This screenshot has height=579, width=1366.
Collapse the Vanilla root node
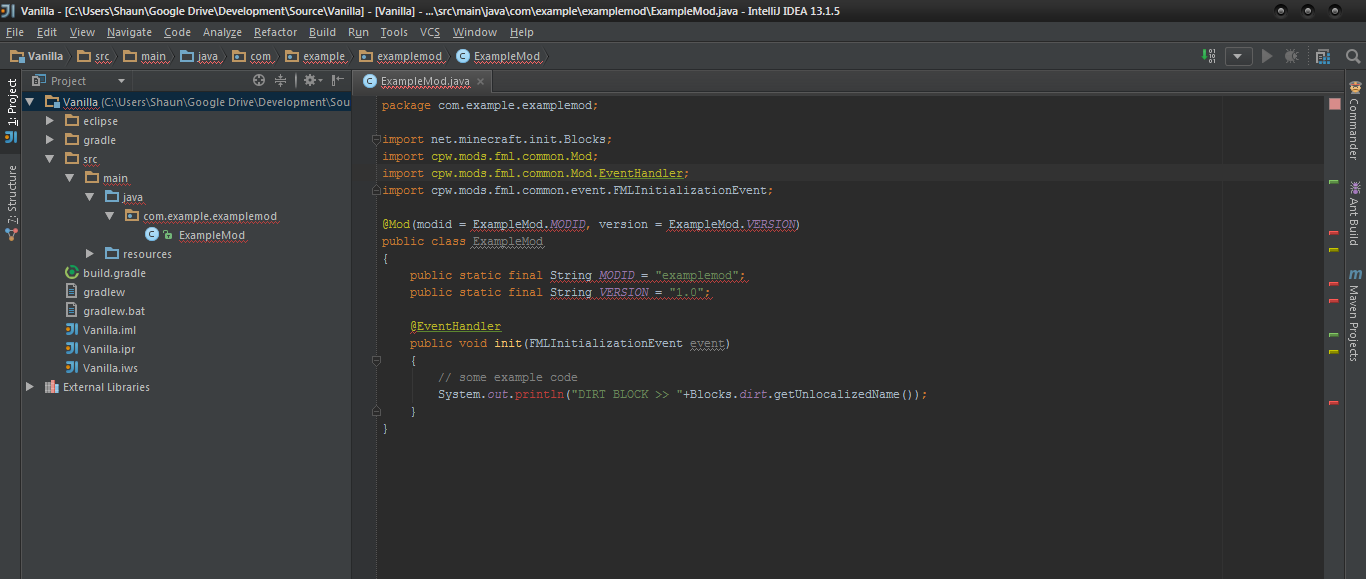(x=30, y=102)
